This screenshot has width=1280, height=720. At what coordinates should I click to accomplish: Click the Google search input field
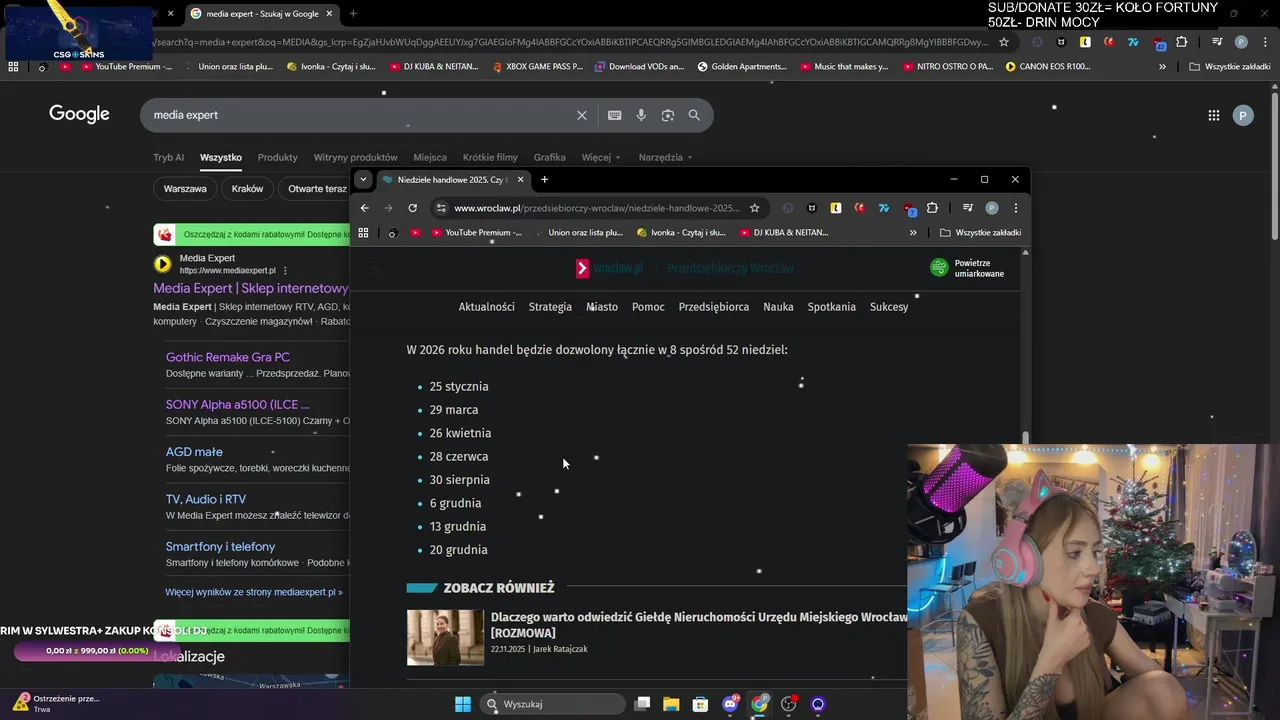tap(360, 115)
